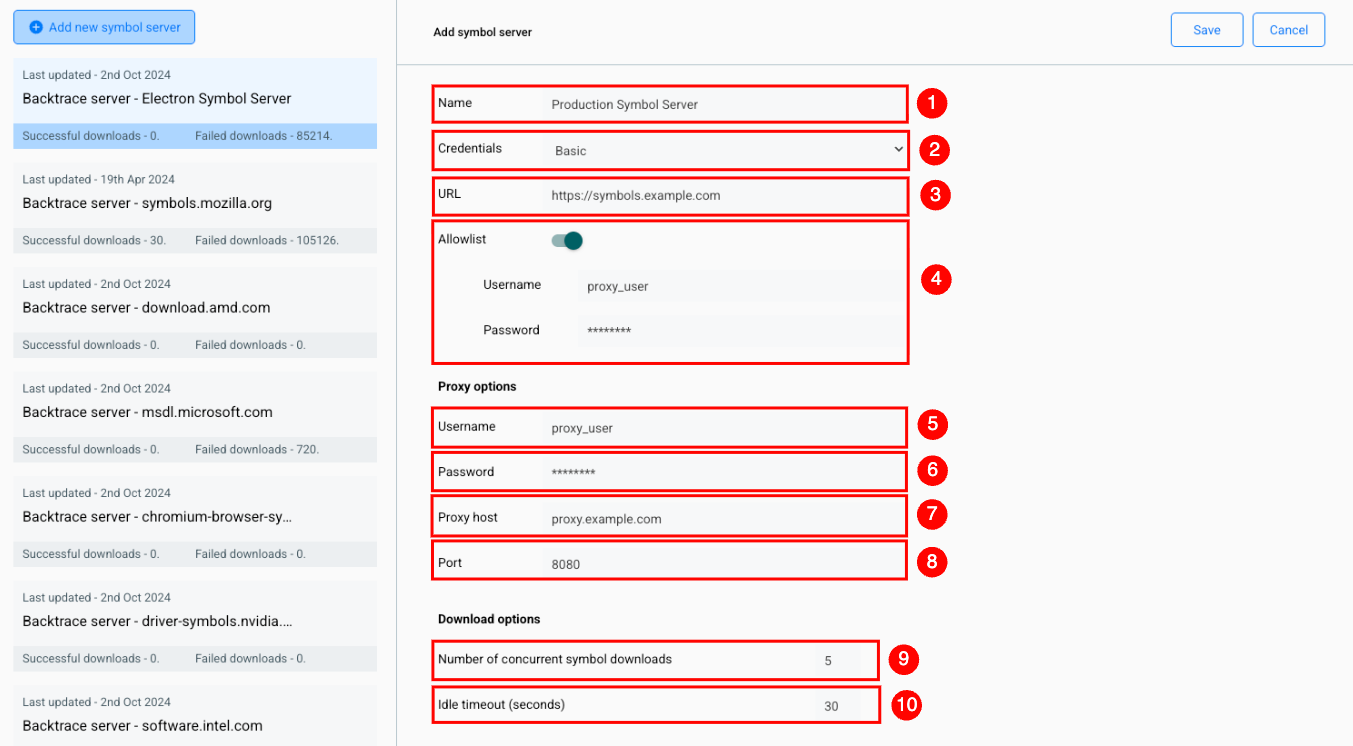
Task: Click the plus icon on Add new symbol server
Action: [x=36, y=28]
